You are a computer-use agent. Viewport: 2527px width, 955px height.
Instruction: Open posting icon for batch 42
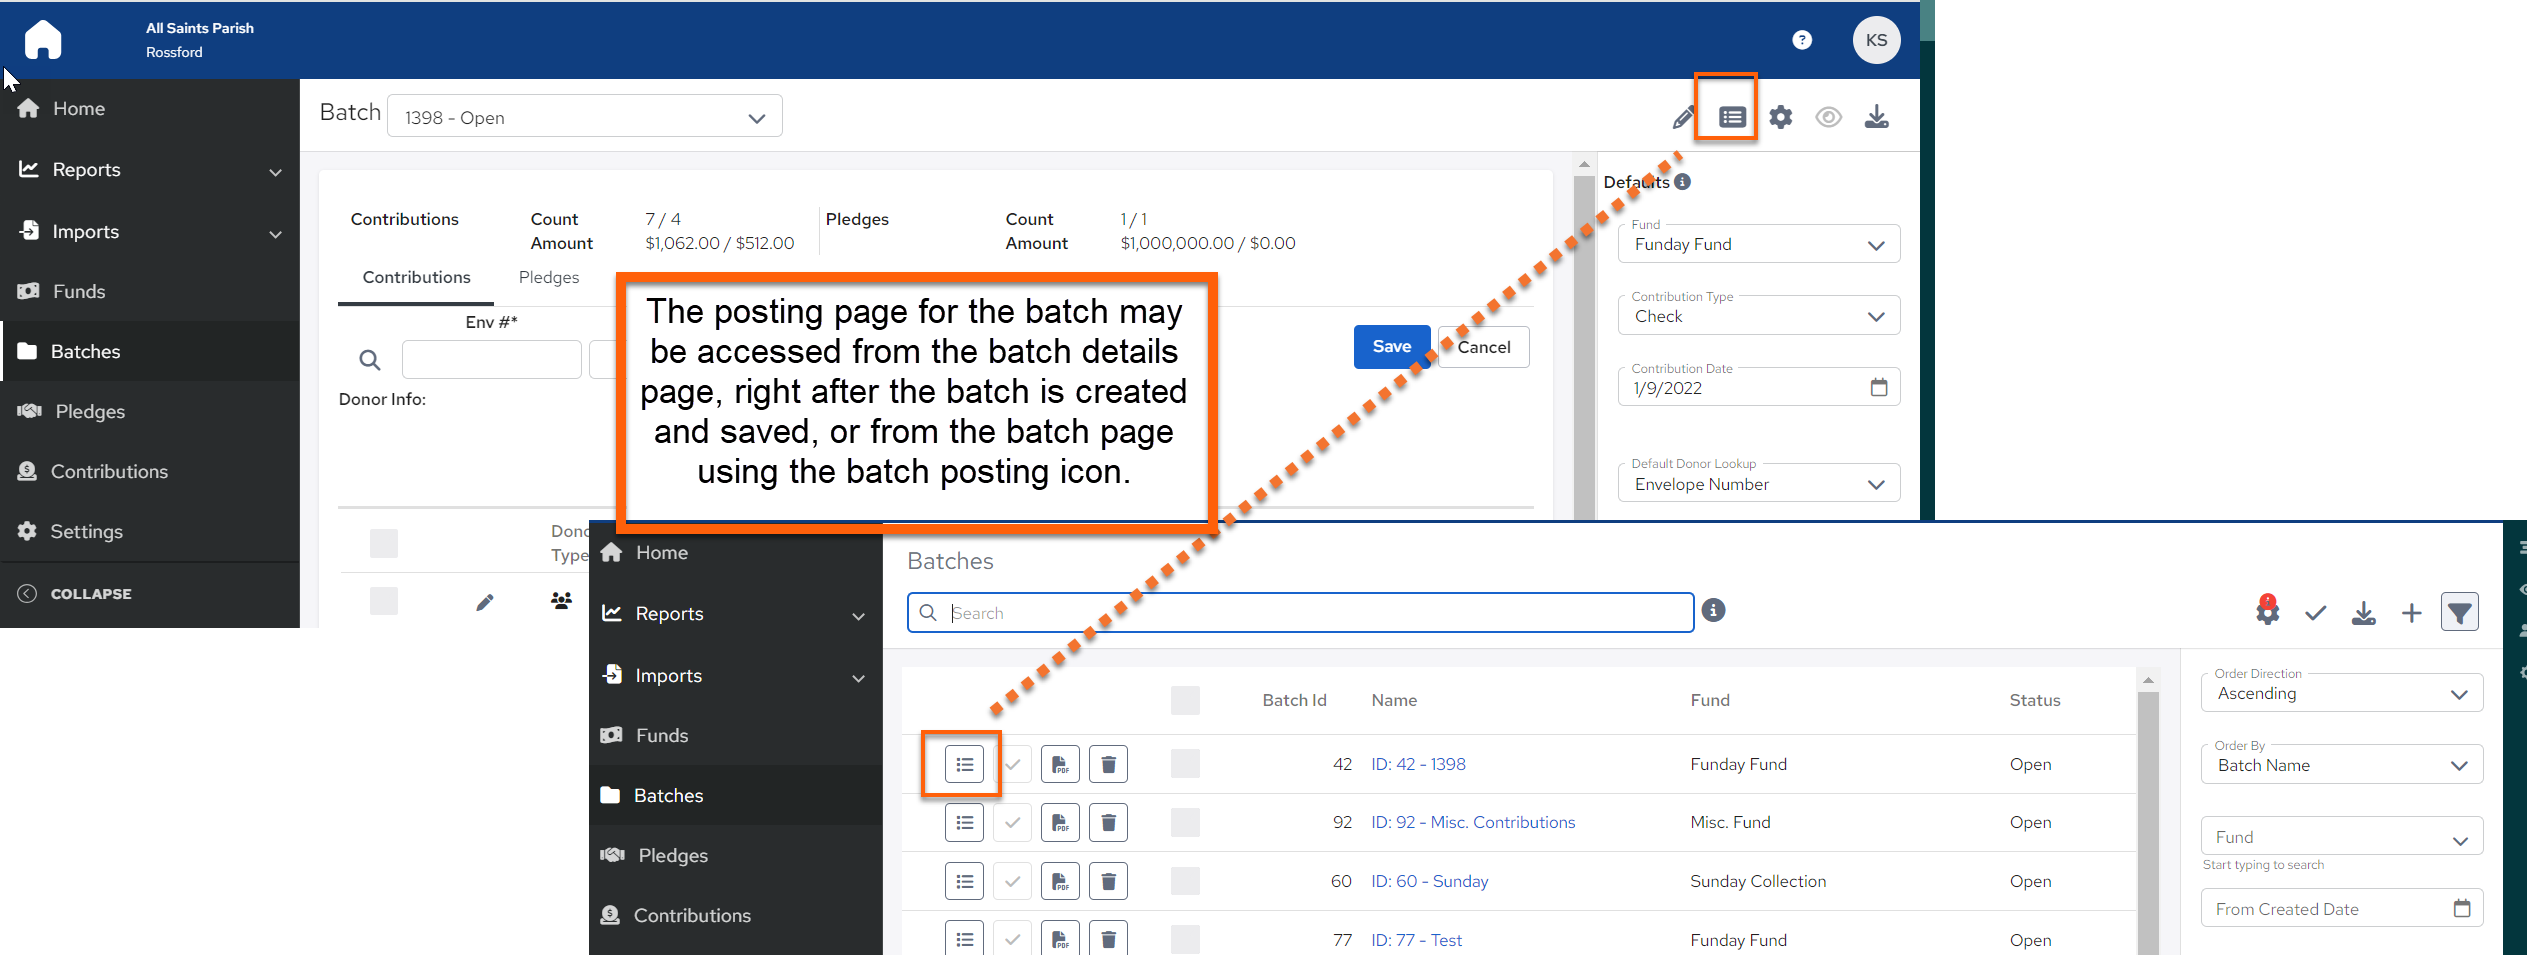[964, 764]
